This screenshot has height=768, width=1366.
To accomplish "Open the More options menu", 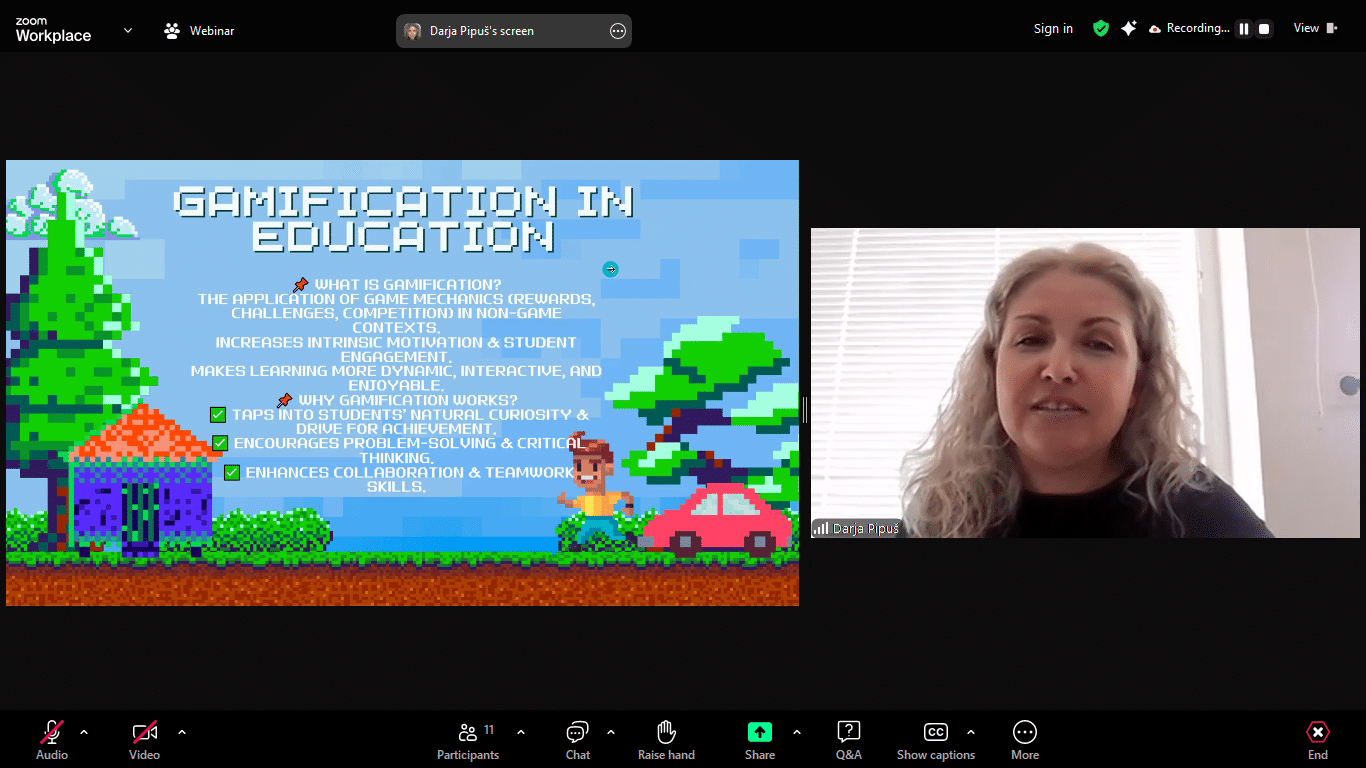I will pos(1024,740).
